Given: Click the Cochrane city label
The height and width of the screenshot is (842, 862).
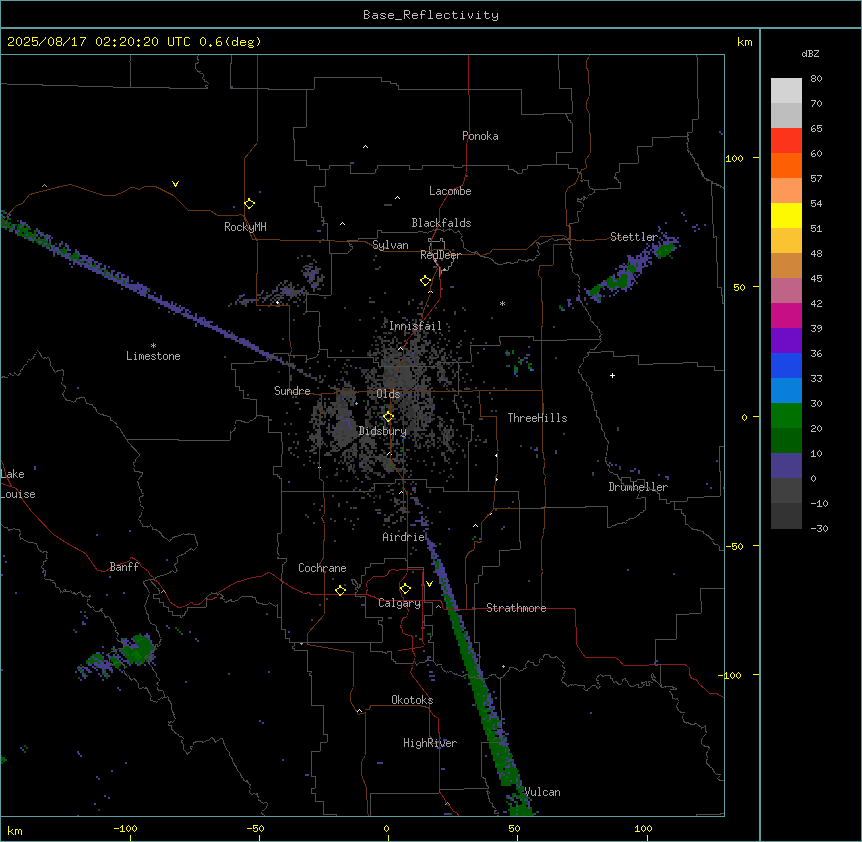Looking at the screenshot, I should pos(322,568).
